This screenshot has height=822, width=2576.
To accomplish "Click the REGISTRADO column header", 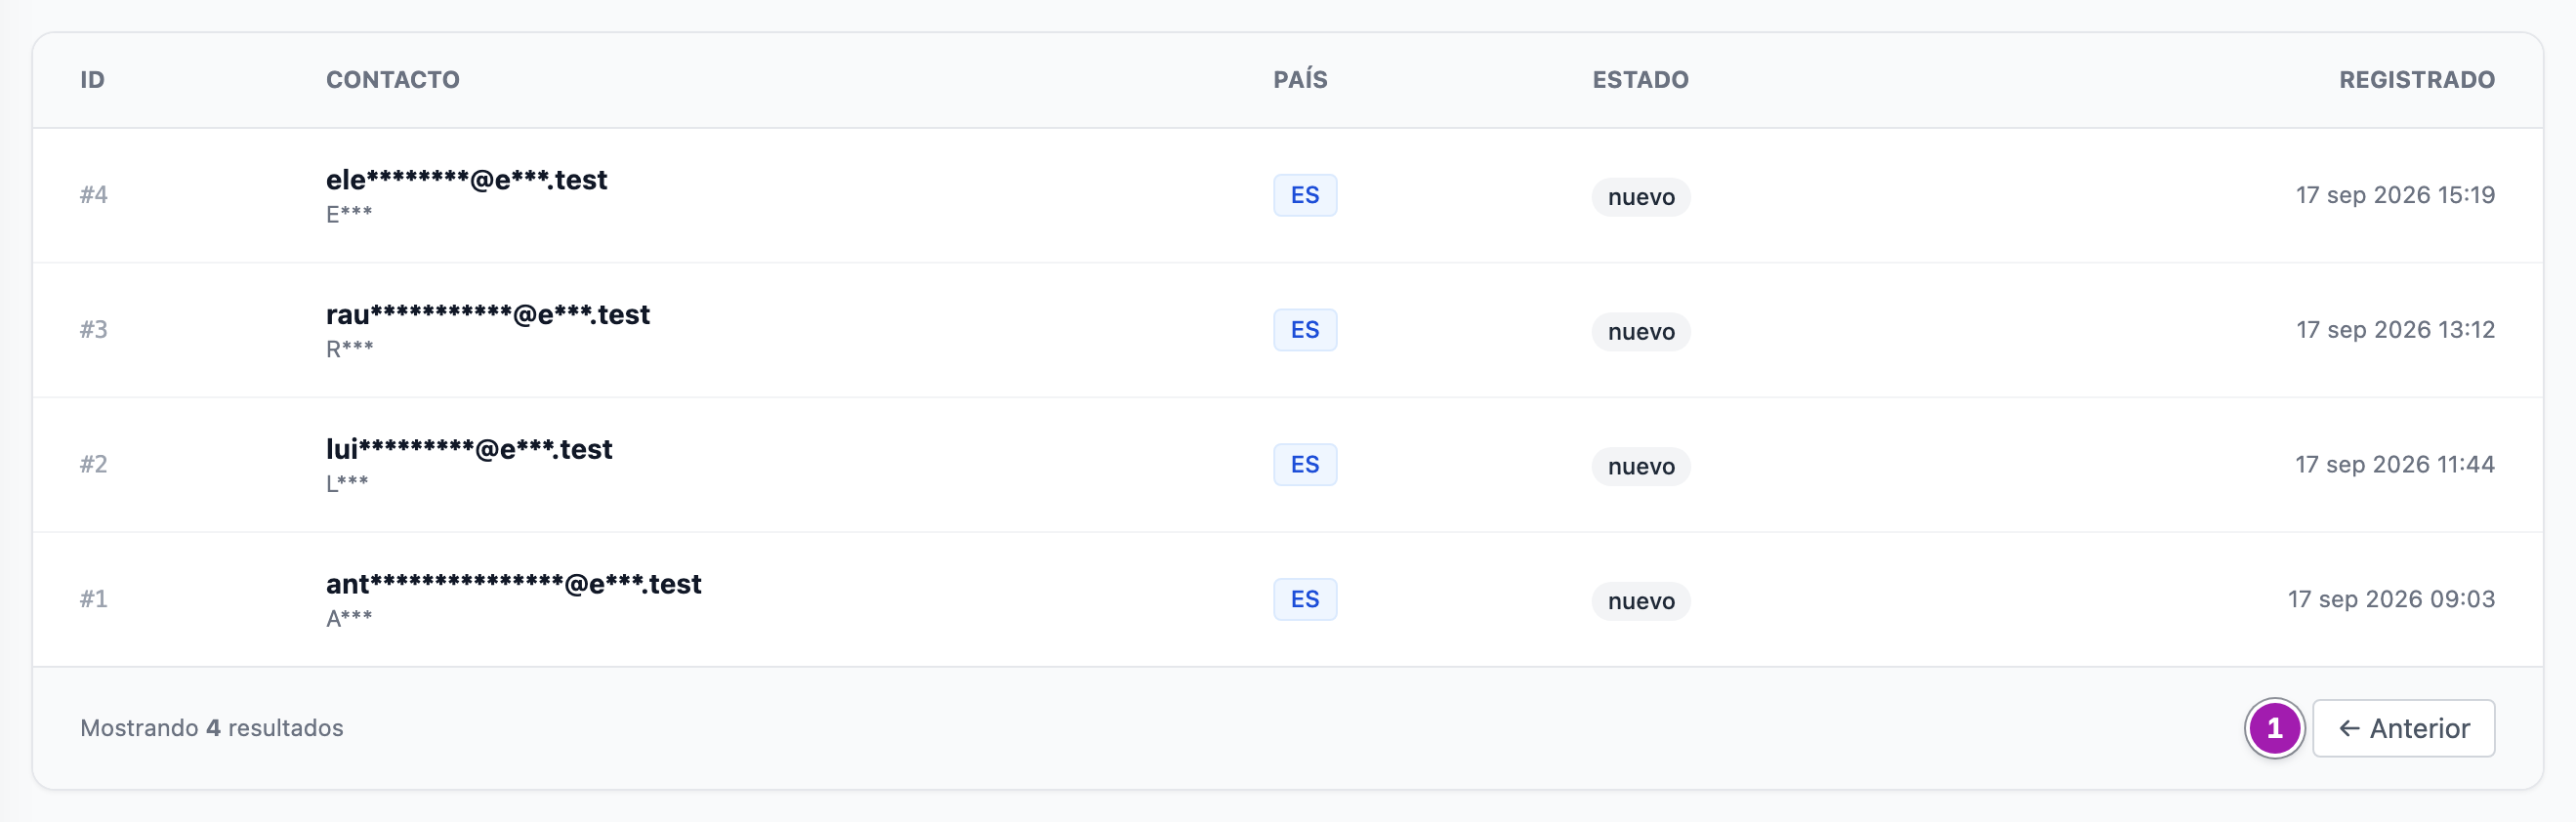I will [x=2416, y=80].
